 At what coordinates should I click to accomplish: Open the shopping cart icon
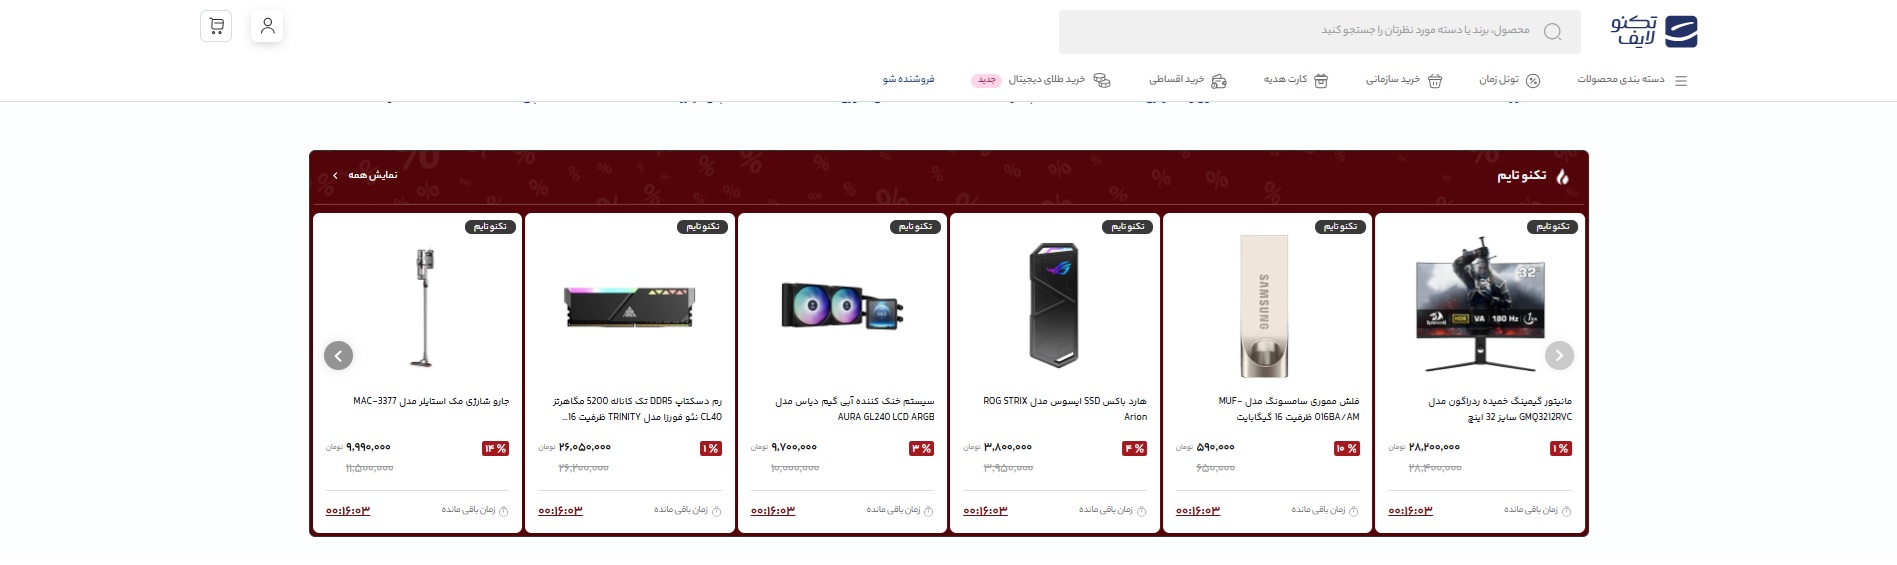pos(216,26)
